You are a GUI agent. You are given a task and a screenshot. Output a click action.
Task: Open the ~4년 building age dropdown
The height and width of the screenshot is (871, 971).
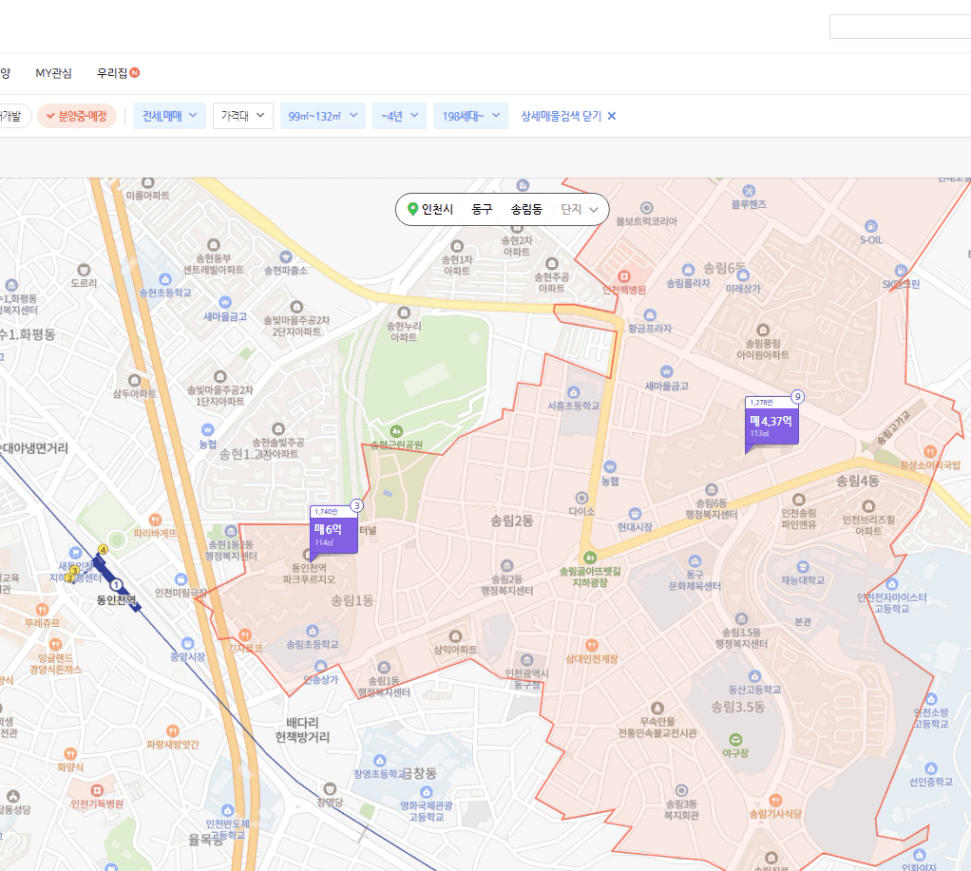[x=399, y=116]
